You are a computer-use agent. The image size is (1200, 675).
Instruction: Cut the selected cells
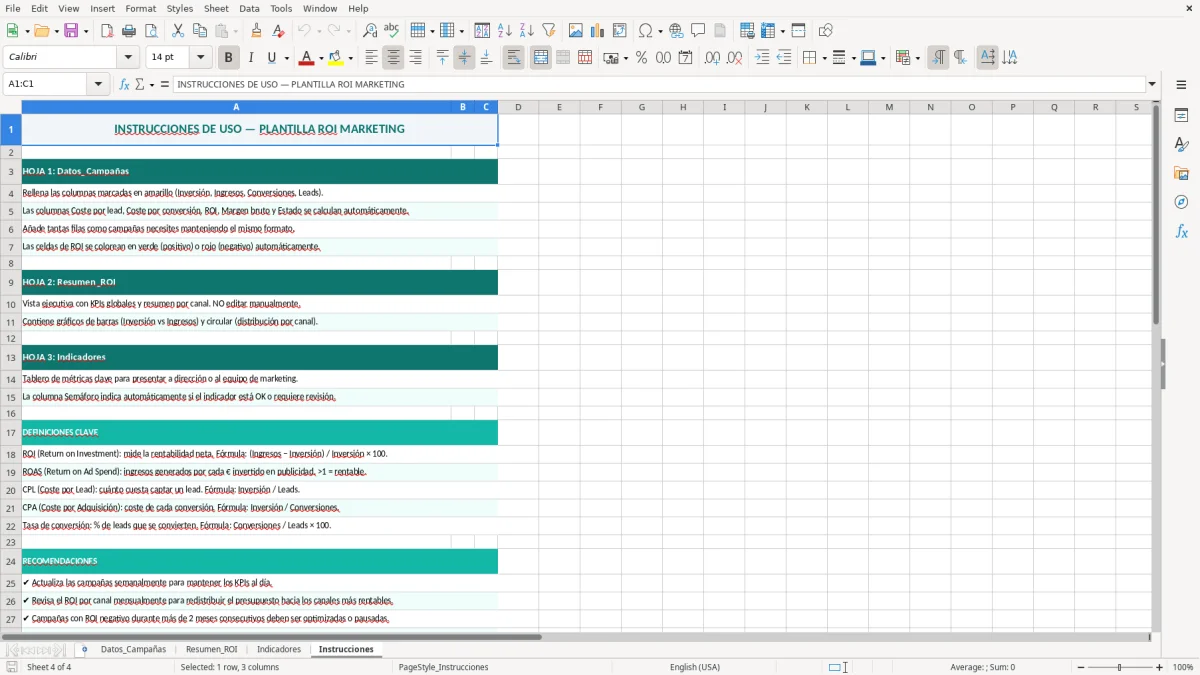[x=178, y=31]
